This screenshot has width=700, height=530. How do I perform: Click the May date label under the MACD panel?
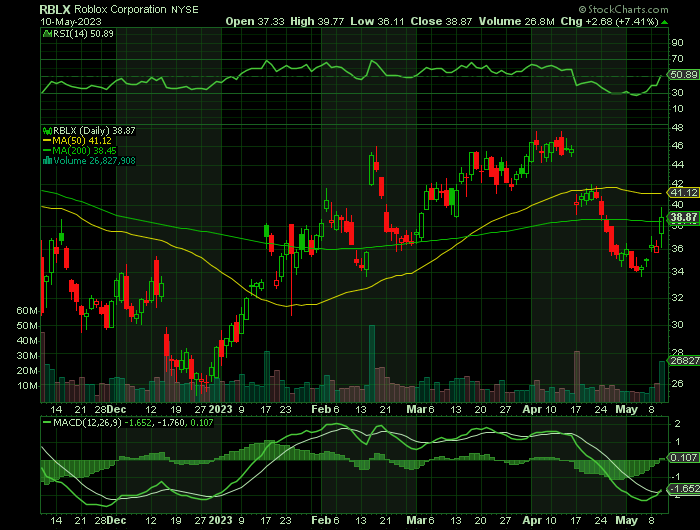[x=627, y=521]
